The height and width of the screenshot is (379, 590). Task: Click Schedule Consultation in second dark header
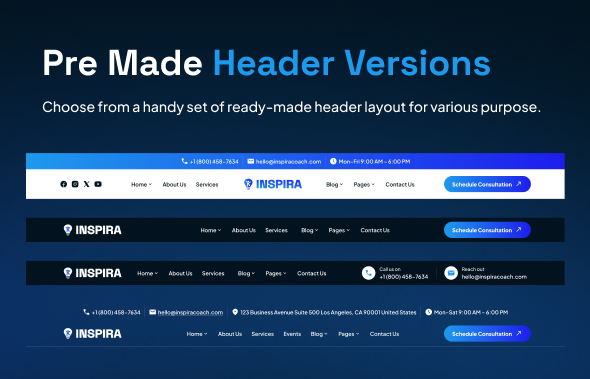487,230
